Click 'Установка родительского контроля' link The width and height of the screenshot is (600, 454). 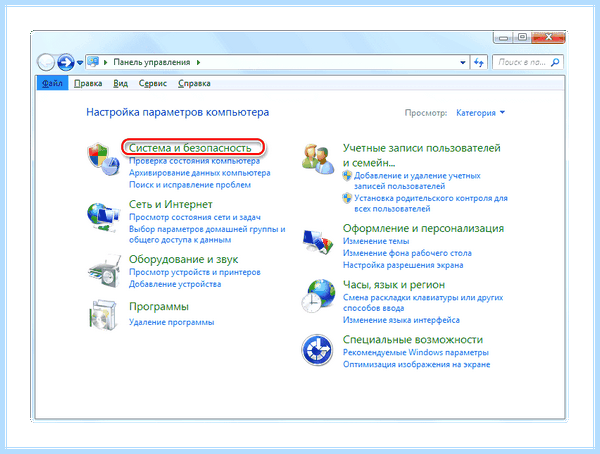(x=431, y=203)
